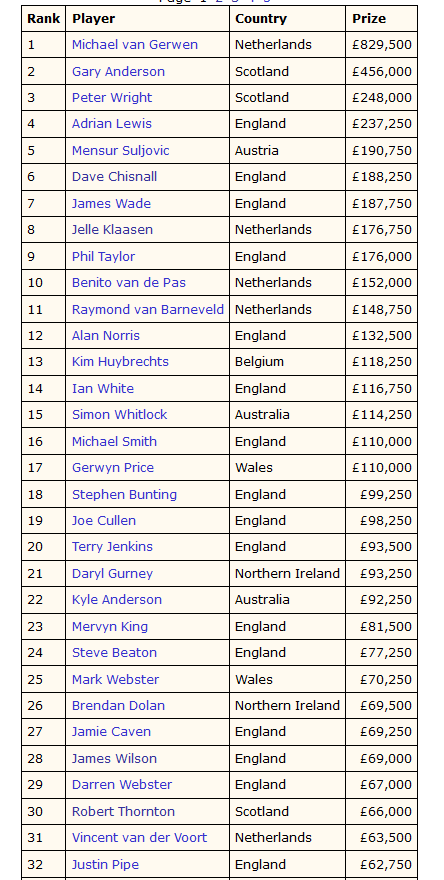This screenshot has height=880, width=444.
Task: Open the Kyle Anderson link
Action: click(x=117, y=599)
